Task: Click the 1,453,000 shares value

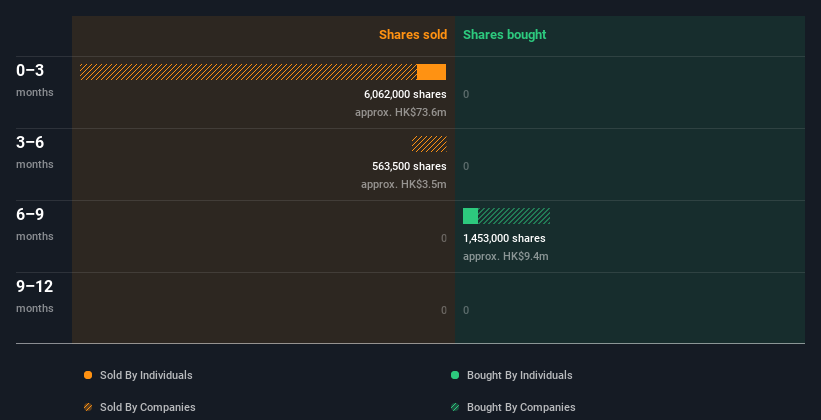Action: point(504,238)
